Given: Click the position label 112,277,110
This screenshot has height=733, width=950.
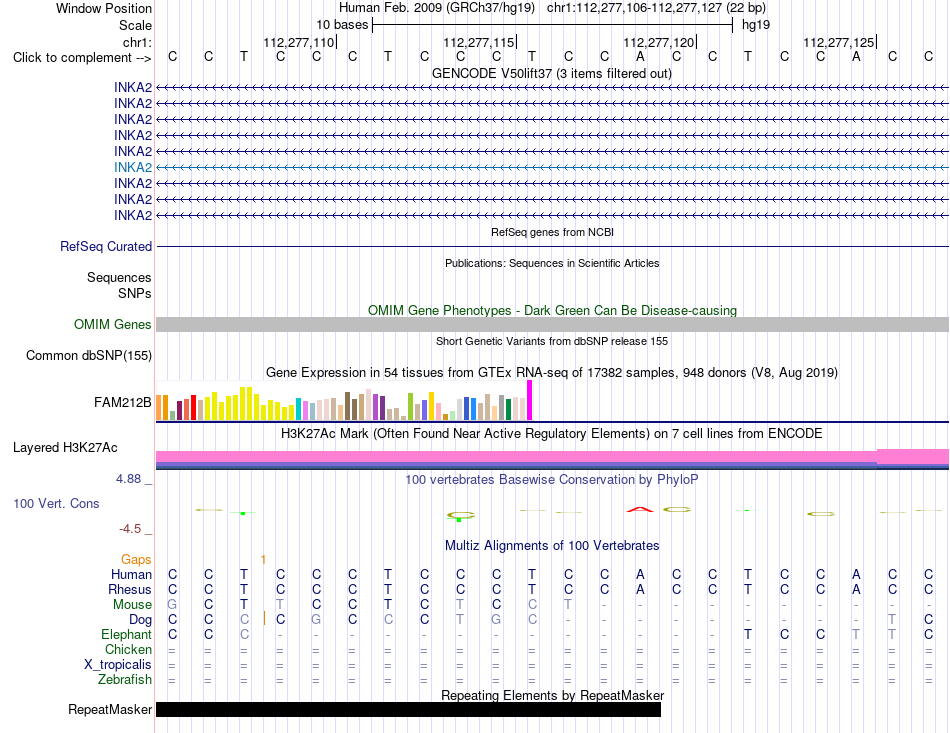Looking at the screenshot, I should click(299, 42).
